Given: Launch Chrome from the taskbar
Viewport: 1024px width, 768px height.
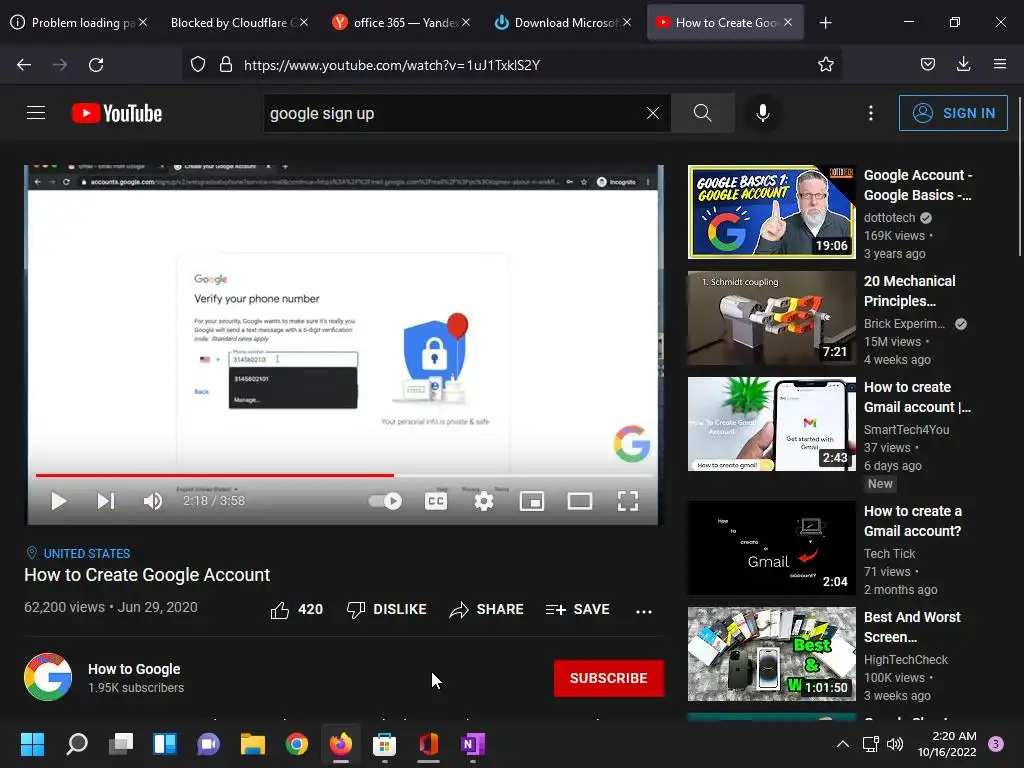Looking at the screenshot, I should coord(296,744).
